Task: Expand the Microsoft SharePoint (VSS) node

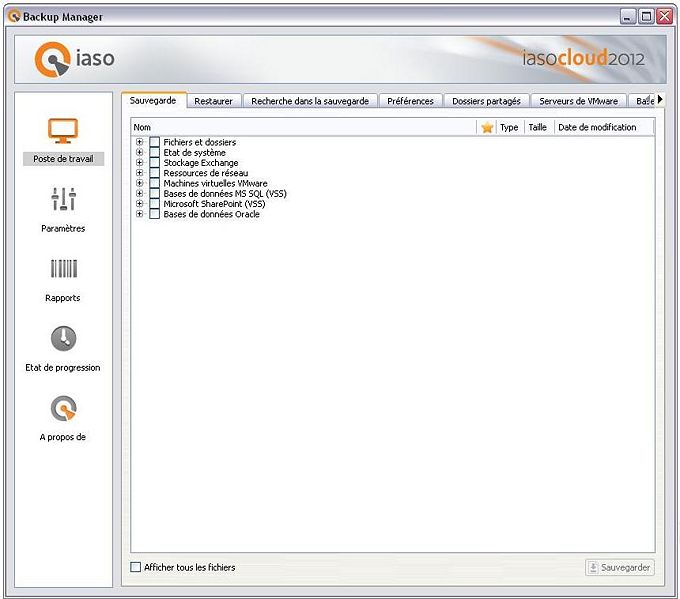Action: click(139, 203)
